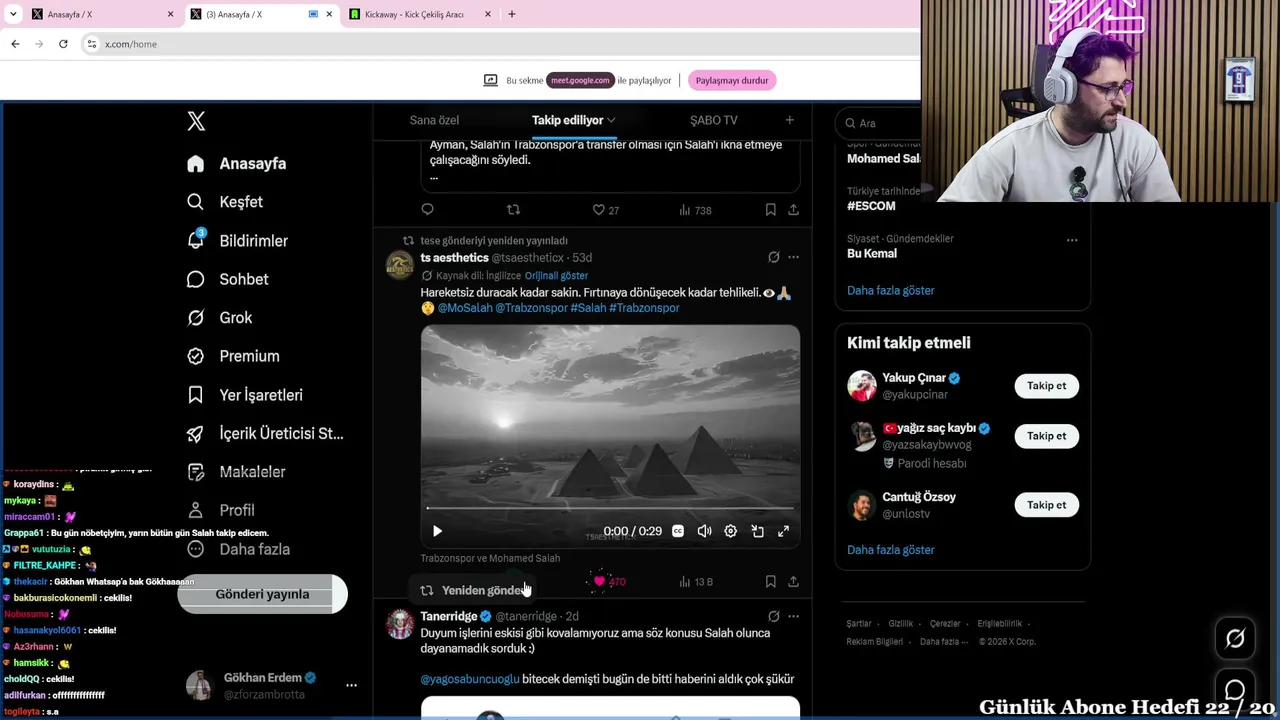Stop sharing with Paylaşmayı durdur
The image size is (1280, 720).
[x=732, y=81]
